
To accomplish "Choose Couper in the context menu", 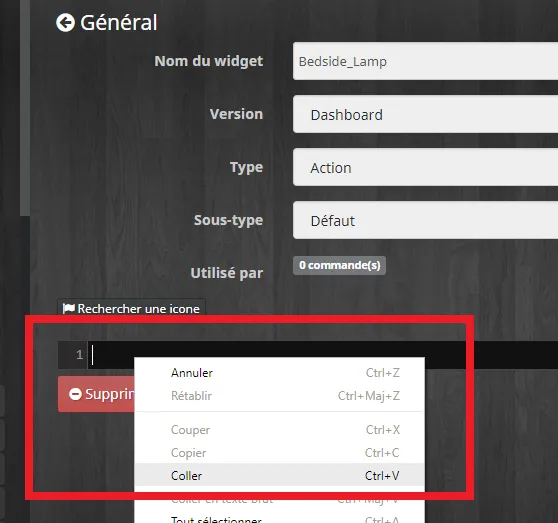I will 279,429.
